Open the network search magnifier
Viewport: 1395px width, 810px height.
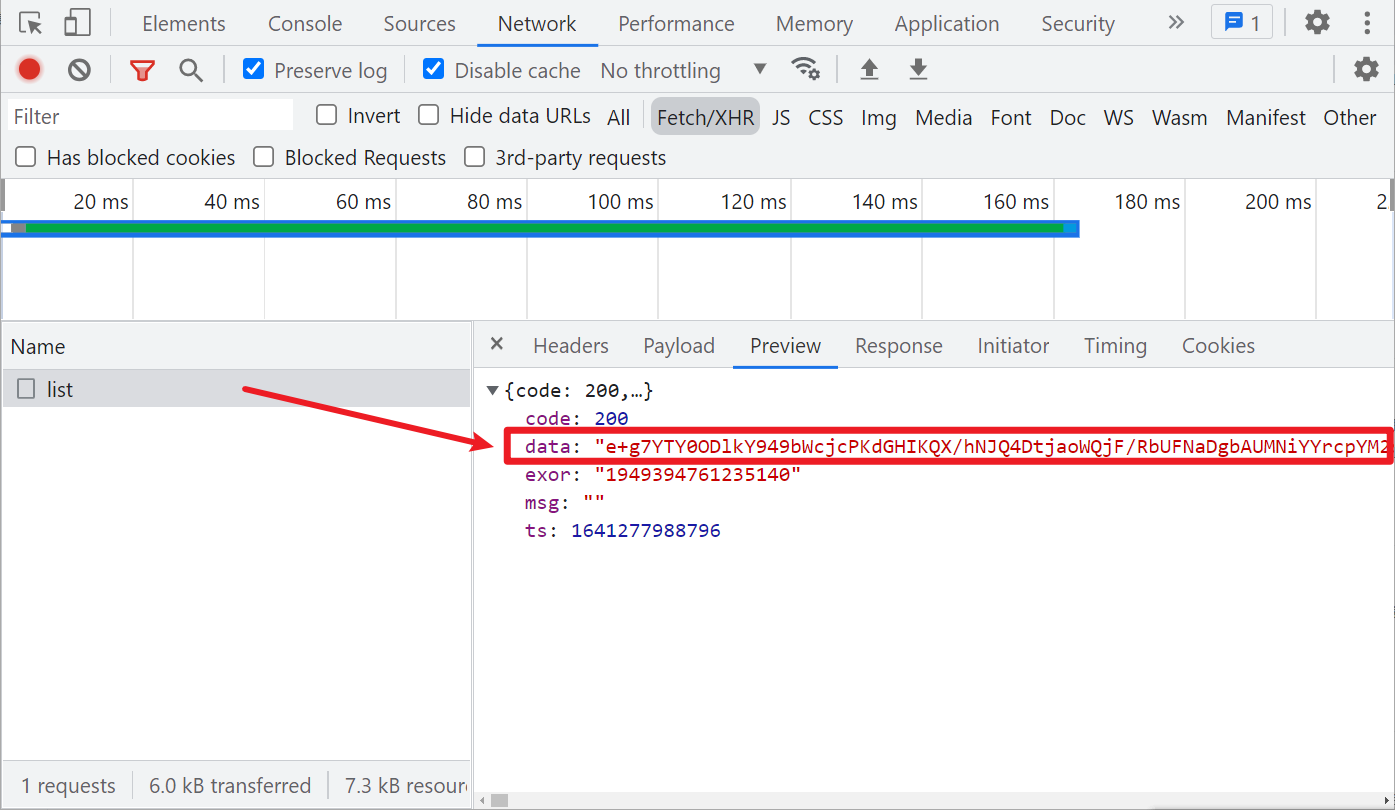[x=191, y=70]
